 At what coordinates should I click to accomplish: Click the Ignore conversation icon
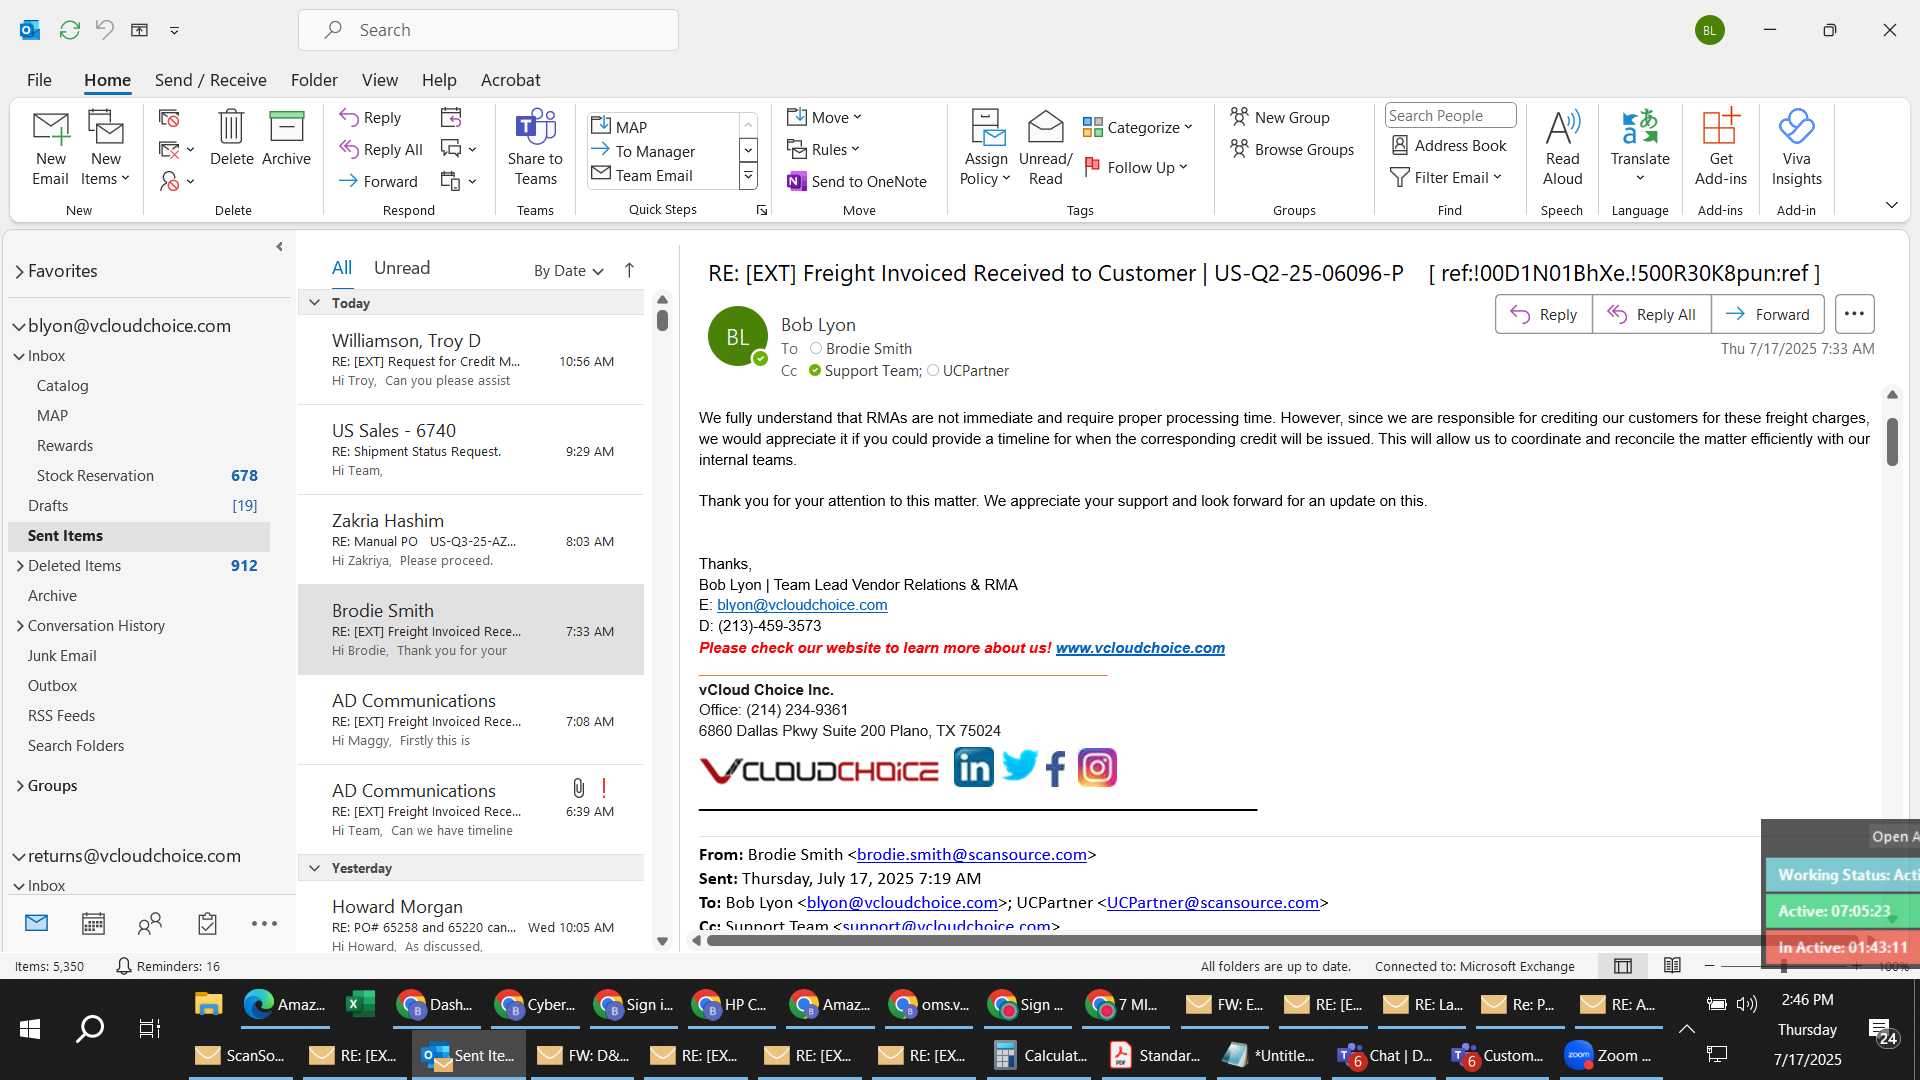click(169, 118)
